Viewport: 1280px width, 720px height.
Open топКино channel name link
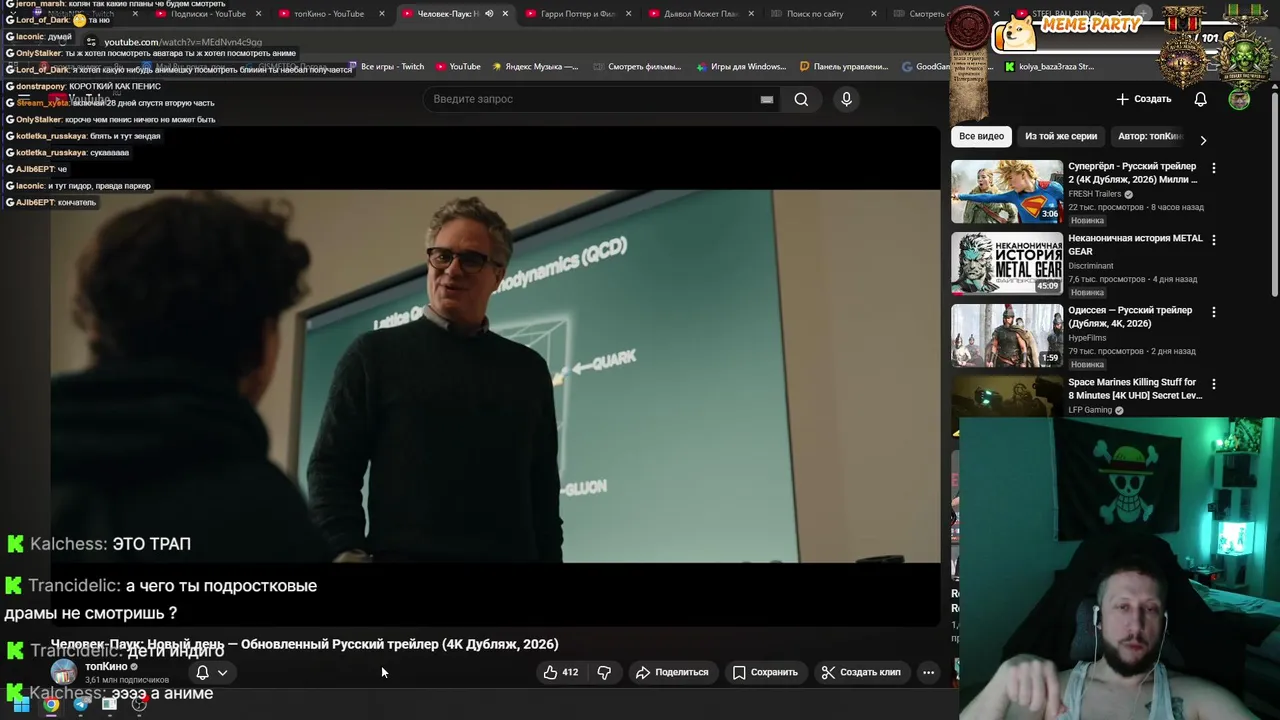tap(106, 667)
